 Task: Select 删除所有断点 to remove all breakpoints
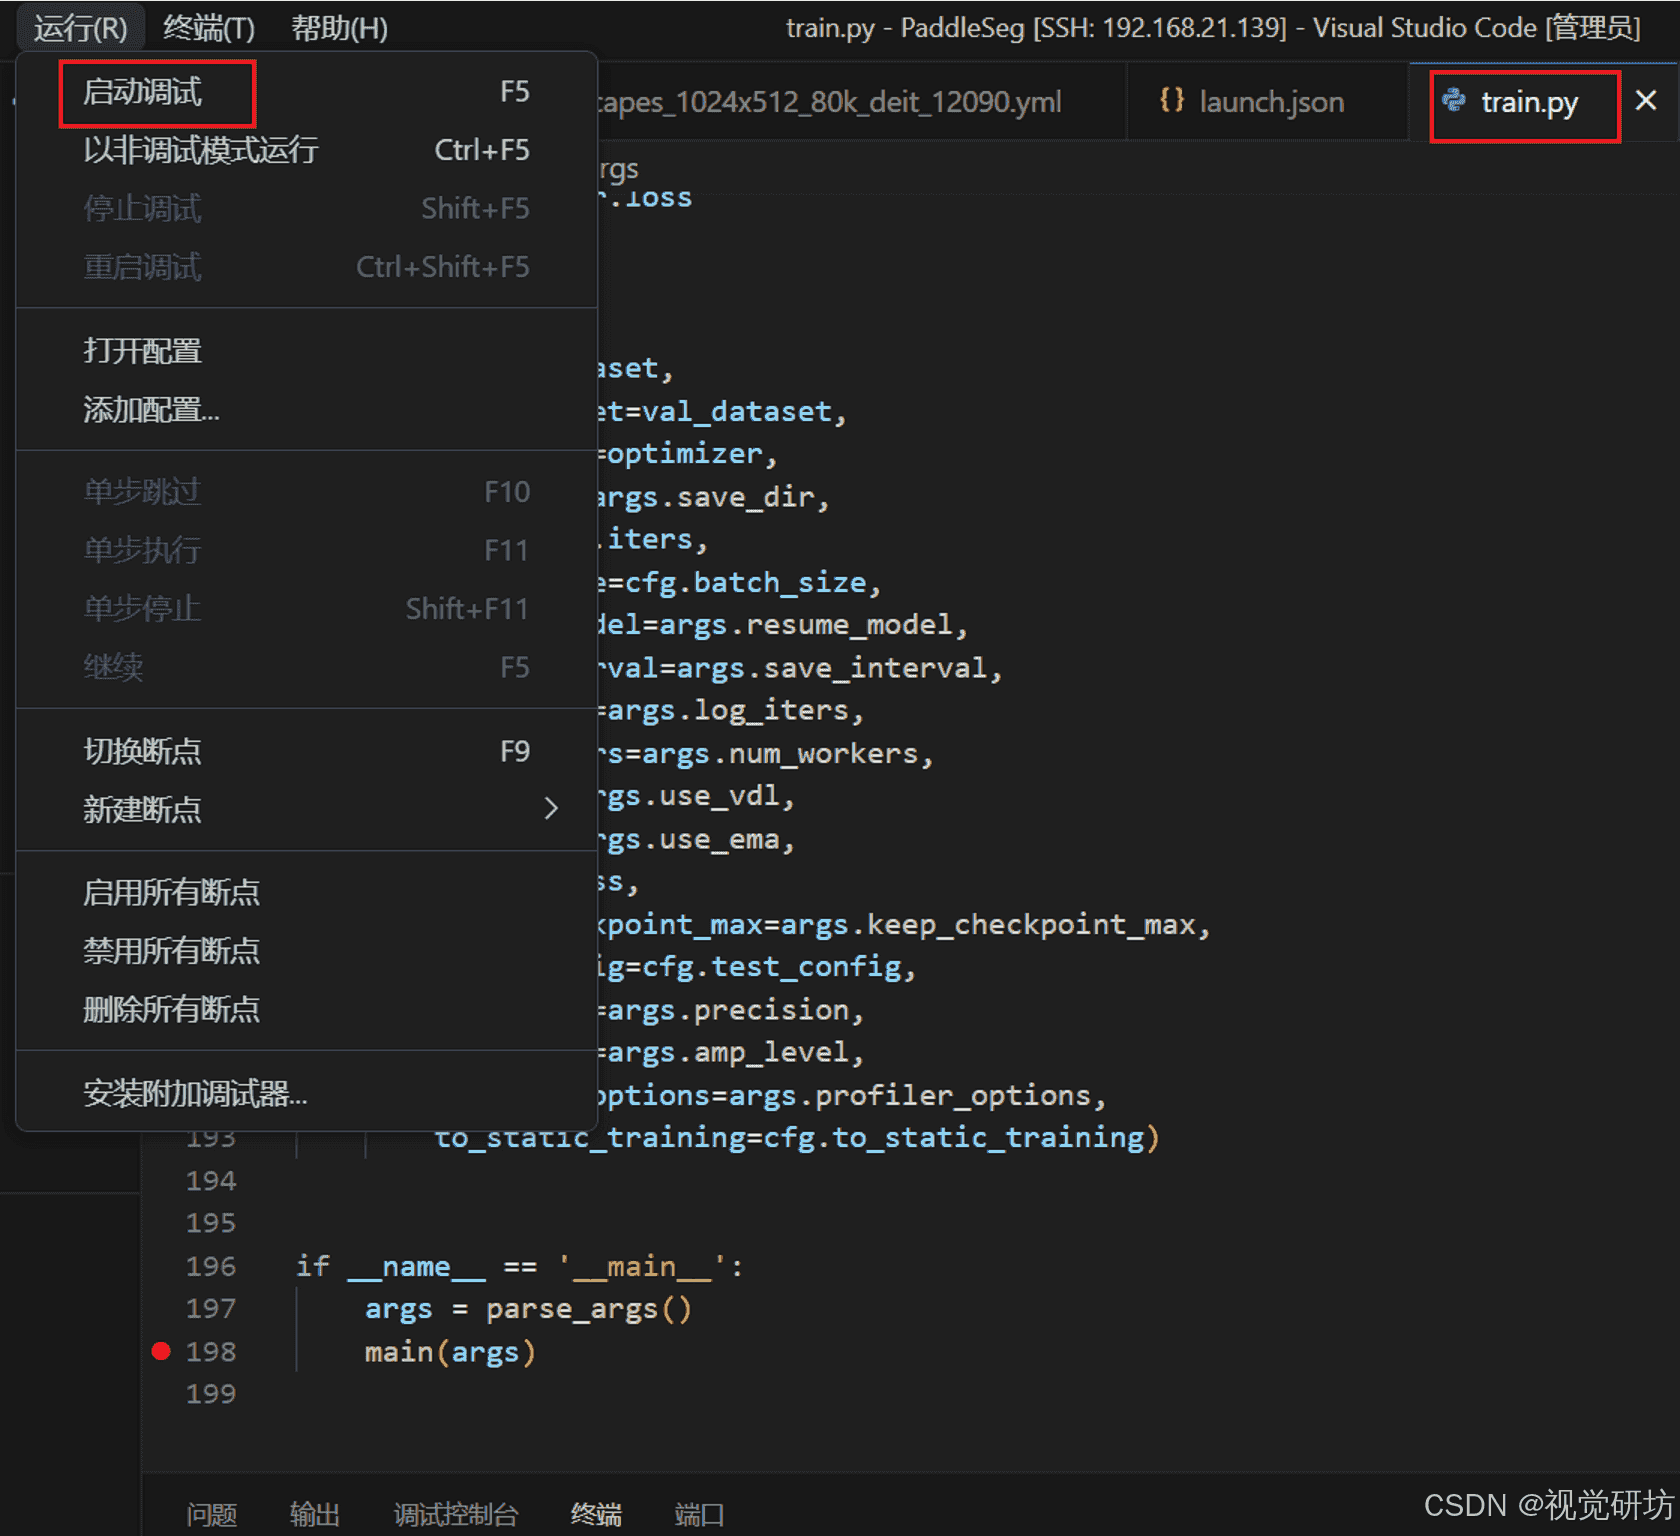[x=172, y=1009]
